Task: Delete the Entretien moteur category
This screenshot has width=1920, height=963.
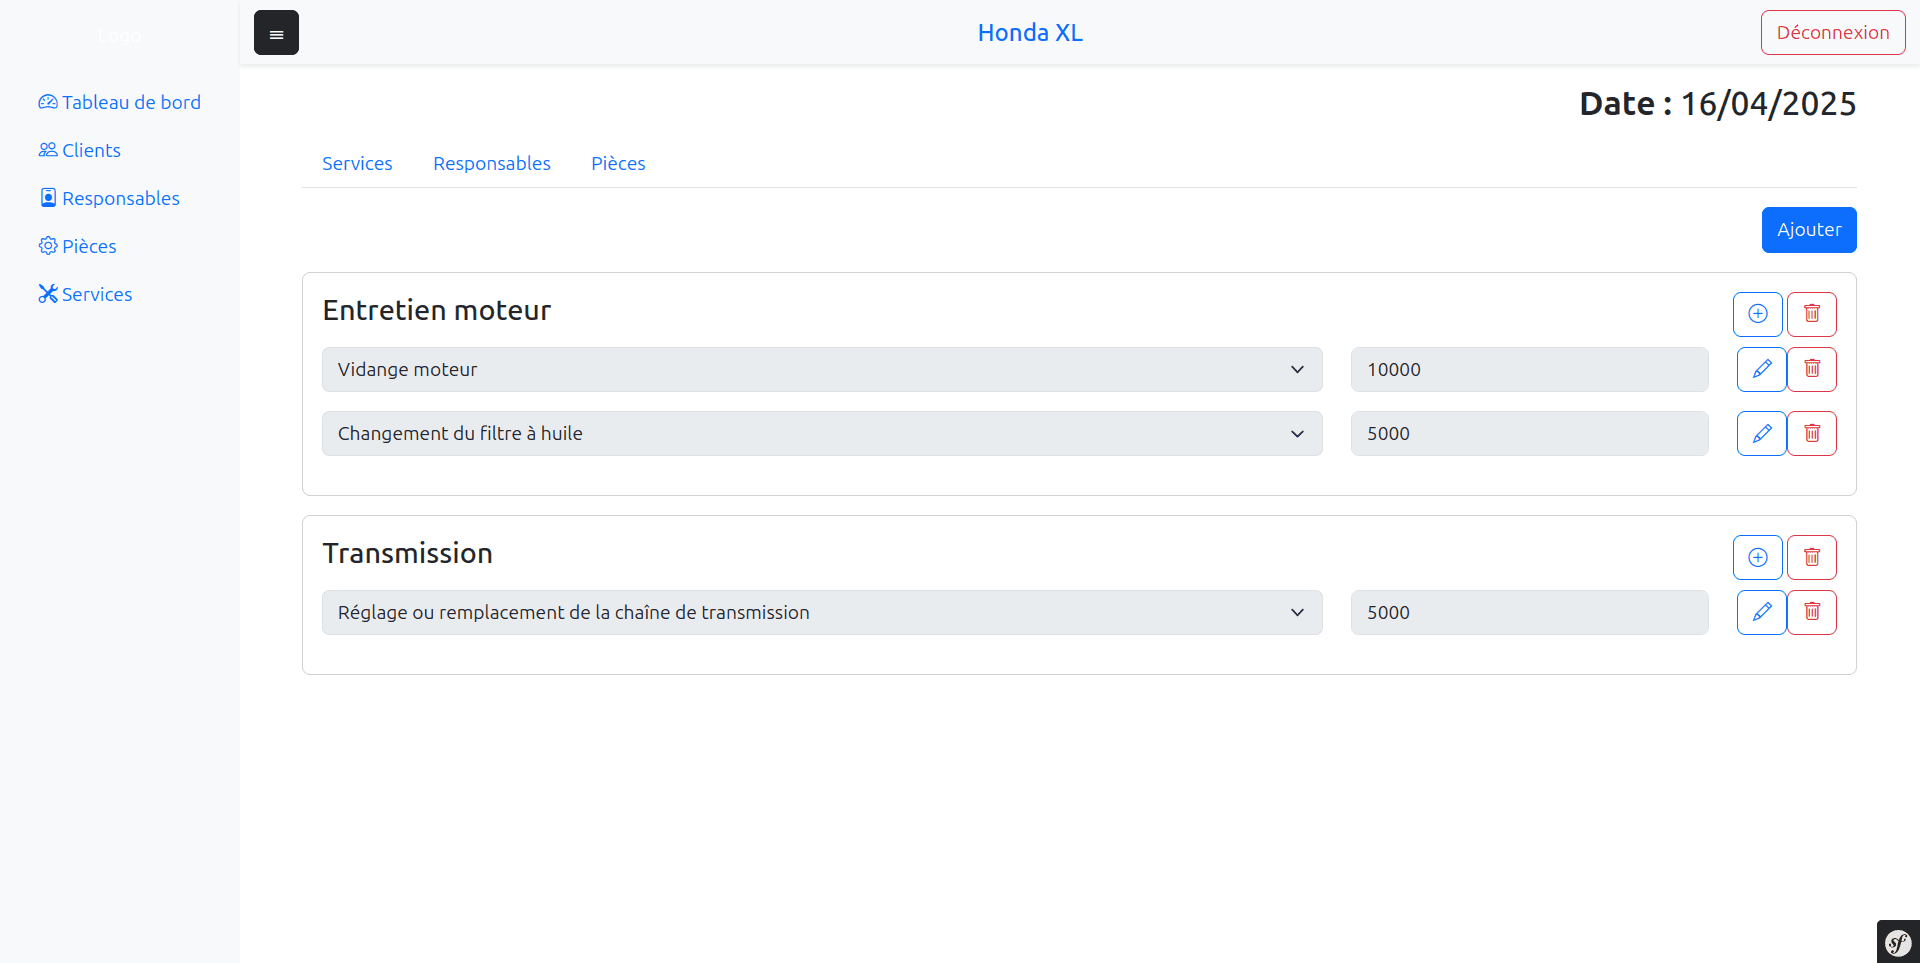Action: click(x=1812, y=314)
